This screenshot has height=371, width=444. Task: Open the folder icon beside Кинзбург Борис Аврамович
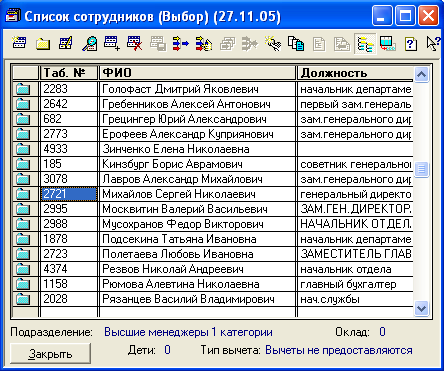[x=23, y=164]
